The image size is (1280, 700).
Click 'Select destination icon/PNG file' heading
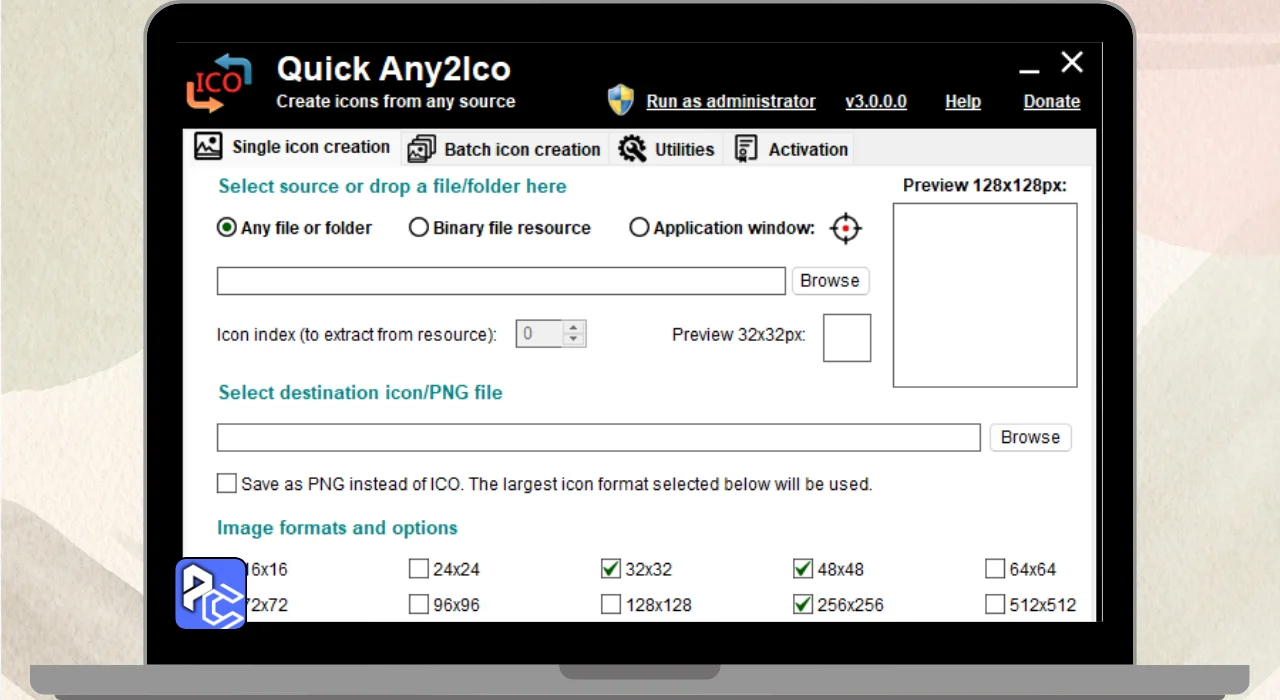tap(361, 393)
